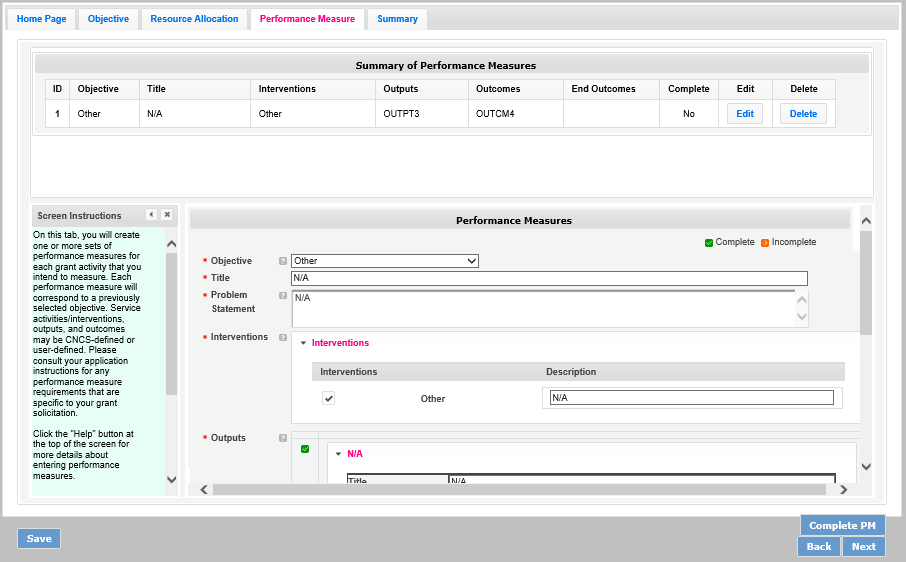Click the intervention Description input field

pos(691,398)
